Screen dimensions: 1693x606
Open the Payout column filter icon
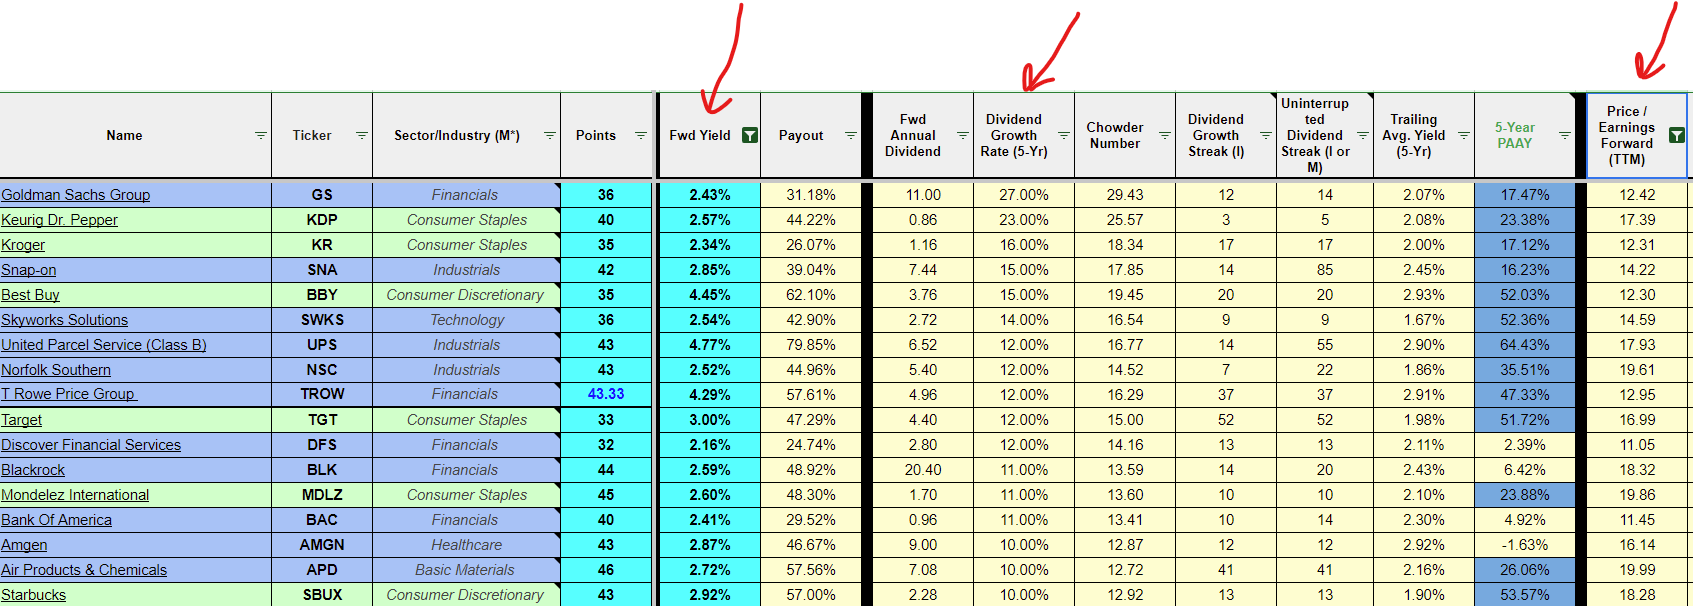click(850, 135)
